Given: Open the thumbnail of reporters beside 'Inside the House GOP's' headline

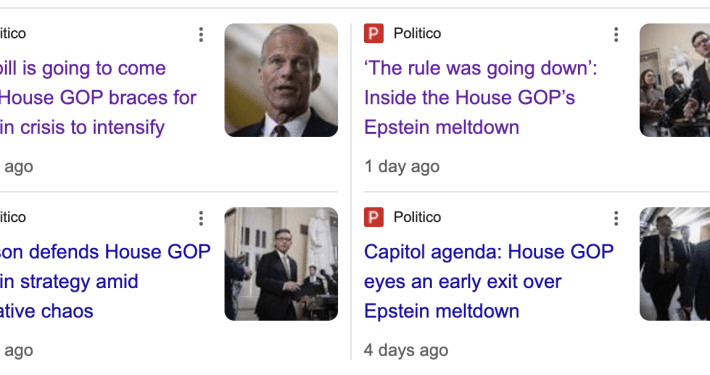Looking at the screenshot, I should pos(675,80).
